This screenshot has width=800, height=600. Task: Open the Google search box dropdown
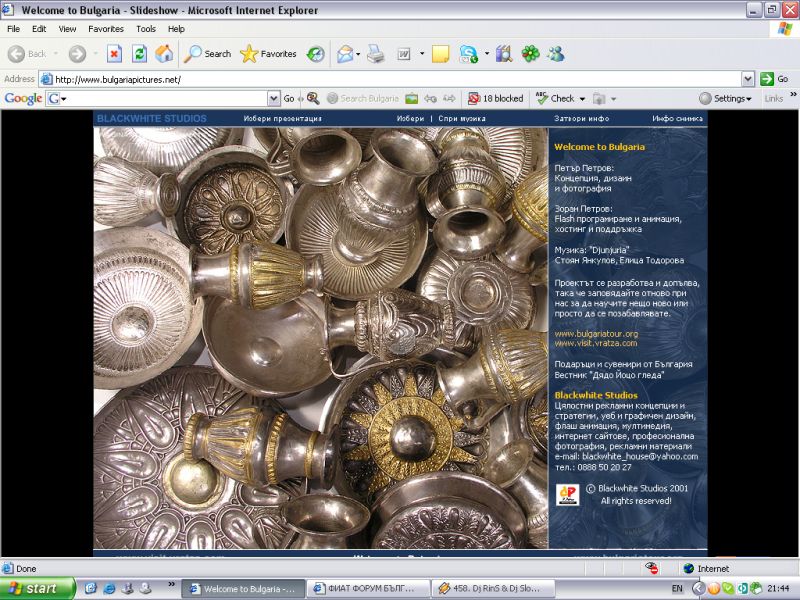coord(273,98)
